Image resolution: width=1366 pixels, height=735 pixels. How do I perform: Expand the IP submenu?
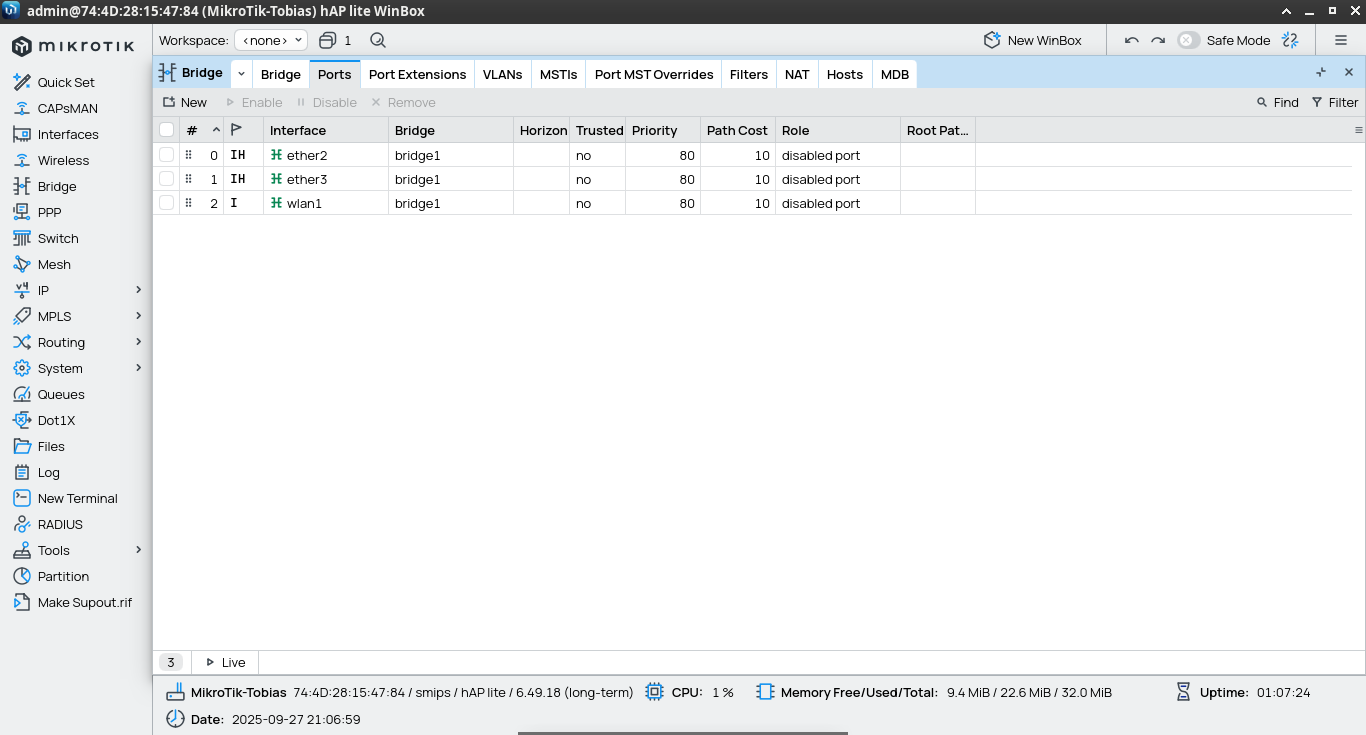[x=138, y=290]
